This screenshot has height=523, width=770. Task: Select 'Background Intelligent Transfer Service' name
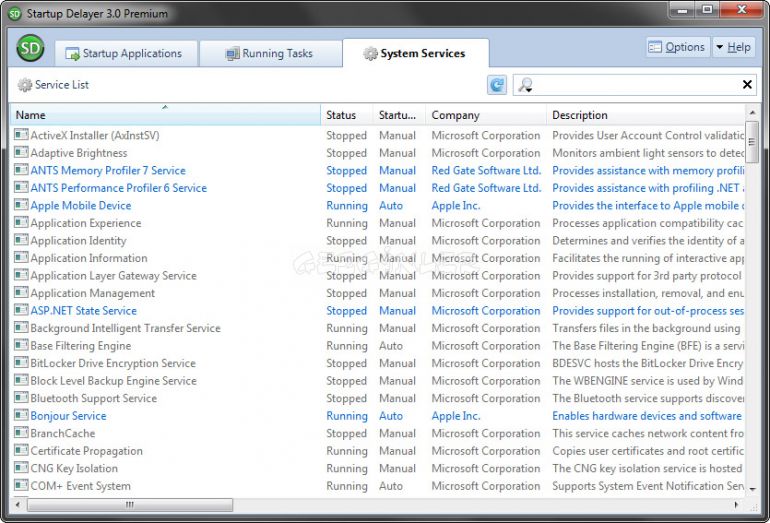pyautogui.click(x=125, y=329)
